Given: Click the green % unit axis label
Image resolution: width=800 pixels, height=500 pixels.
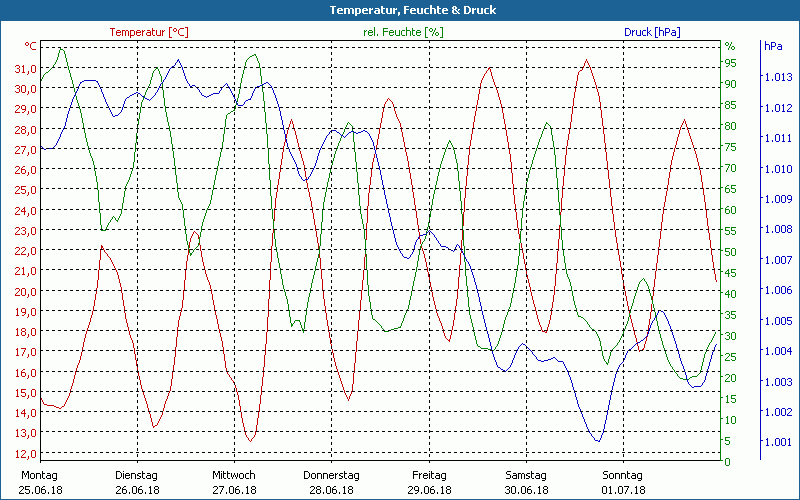Looking at the screenshot, I should (729, 46).
